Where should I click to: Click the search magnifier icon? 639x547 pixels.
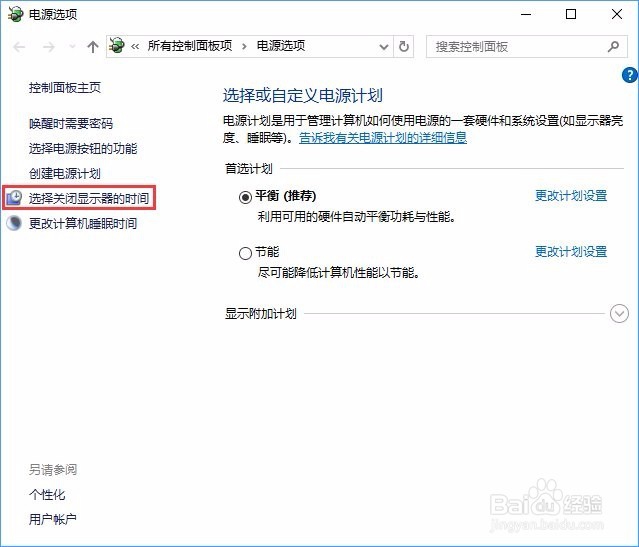613,46
